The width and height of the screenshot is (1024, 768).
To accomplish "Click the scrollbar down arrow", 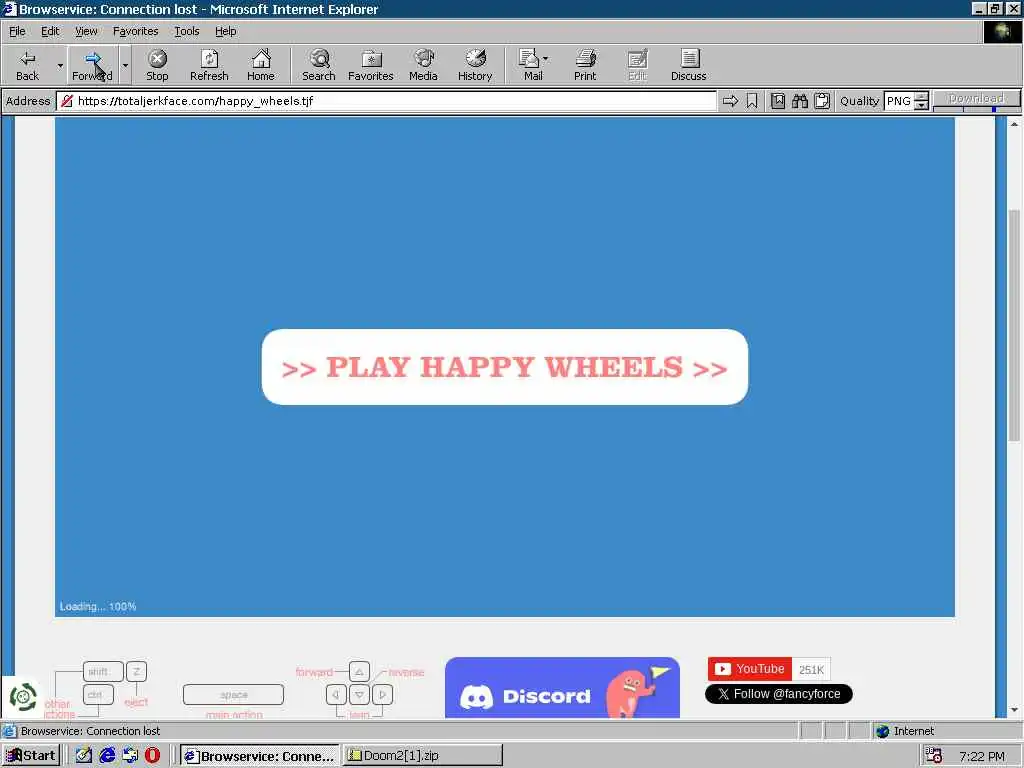I will [x=1014, y=711].
